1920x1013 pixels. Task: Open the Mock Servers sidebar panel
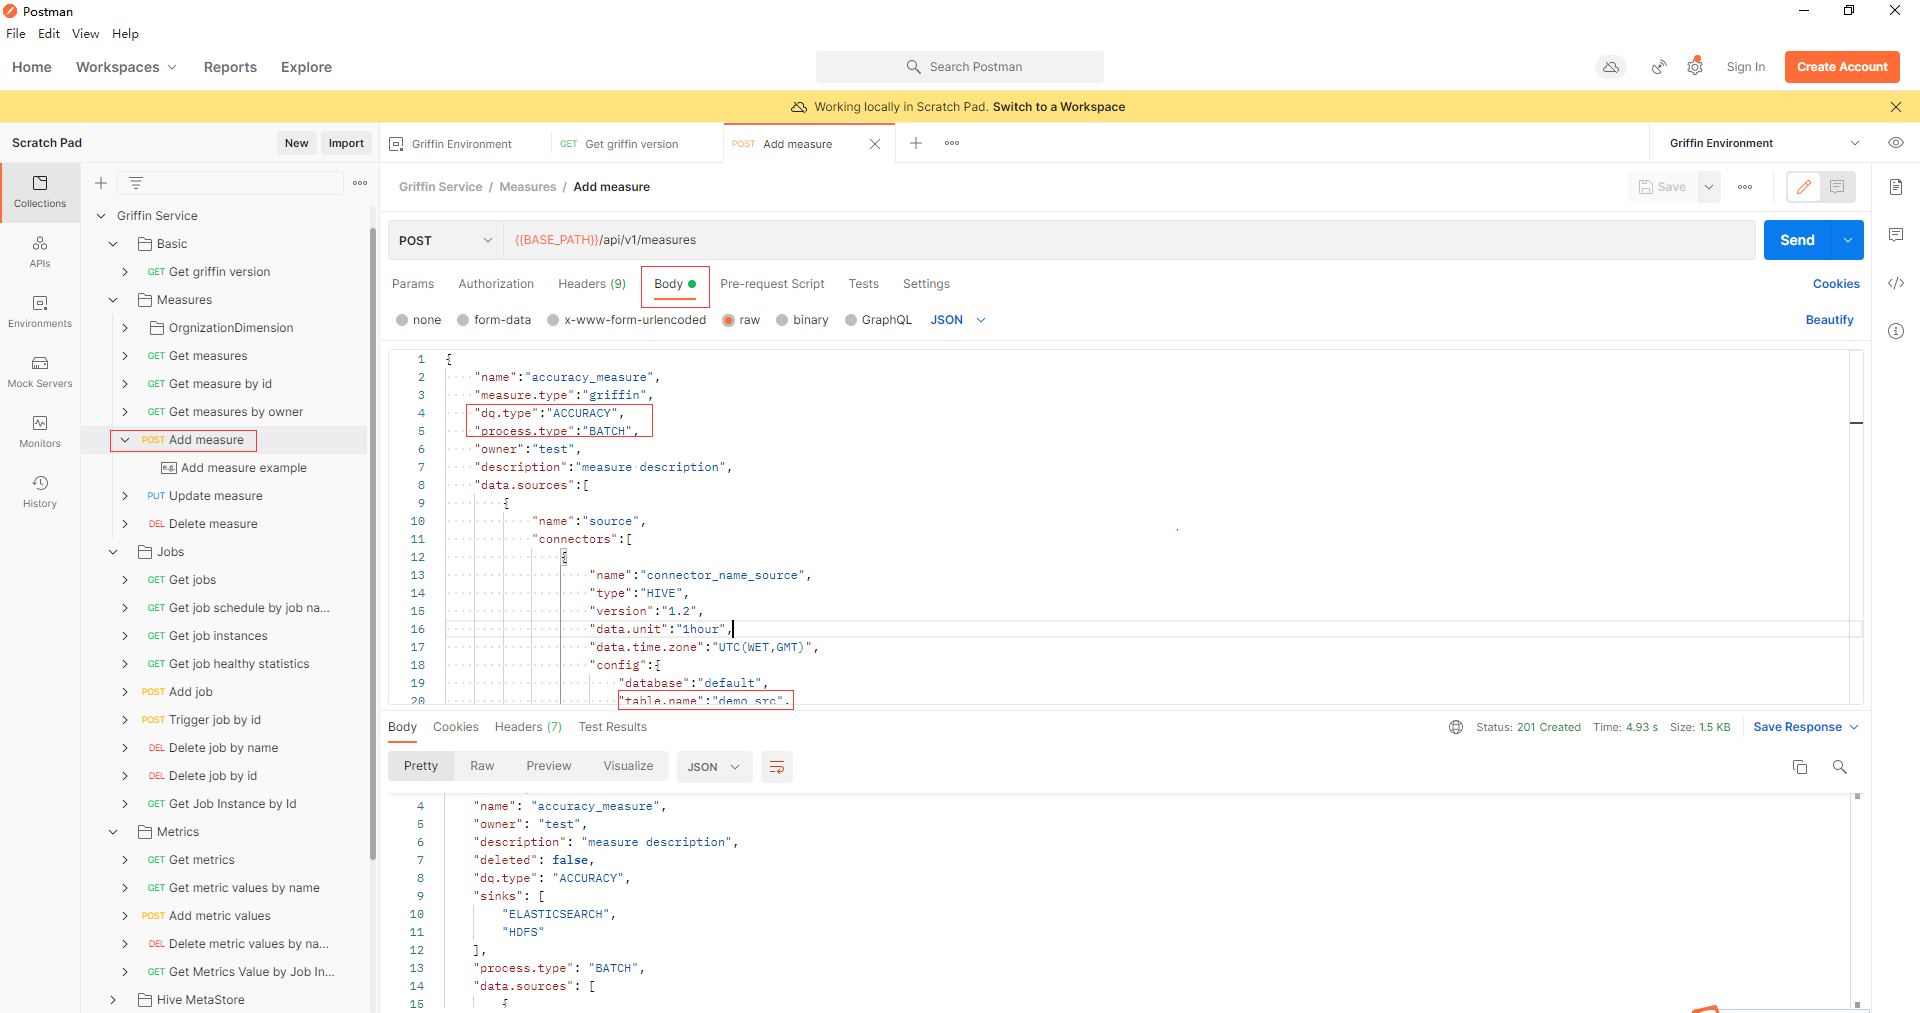tap(40, 371)
